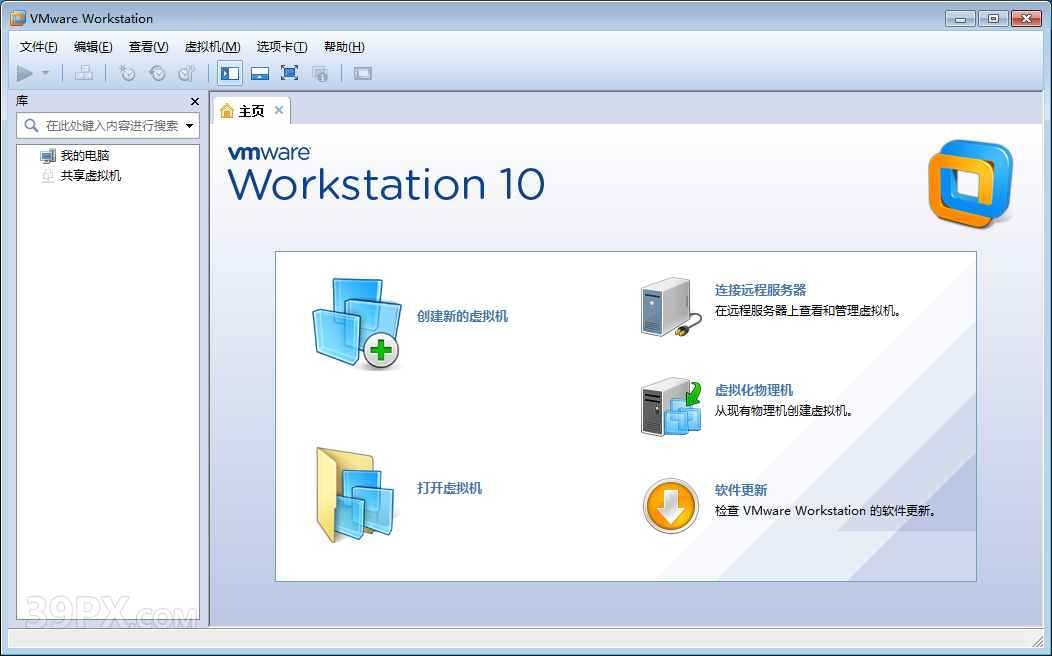Switch to the 主页 tab
Viewport: 1052px width, 656px height.
(252, 111)
